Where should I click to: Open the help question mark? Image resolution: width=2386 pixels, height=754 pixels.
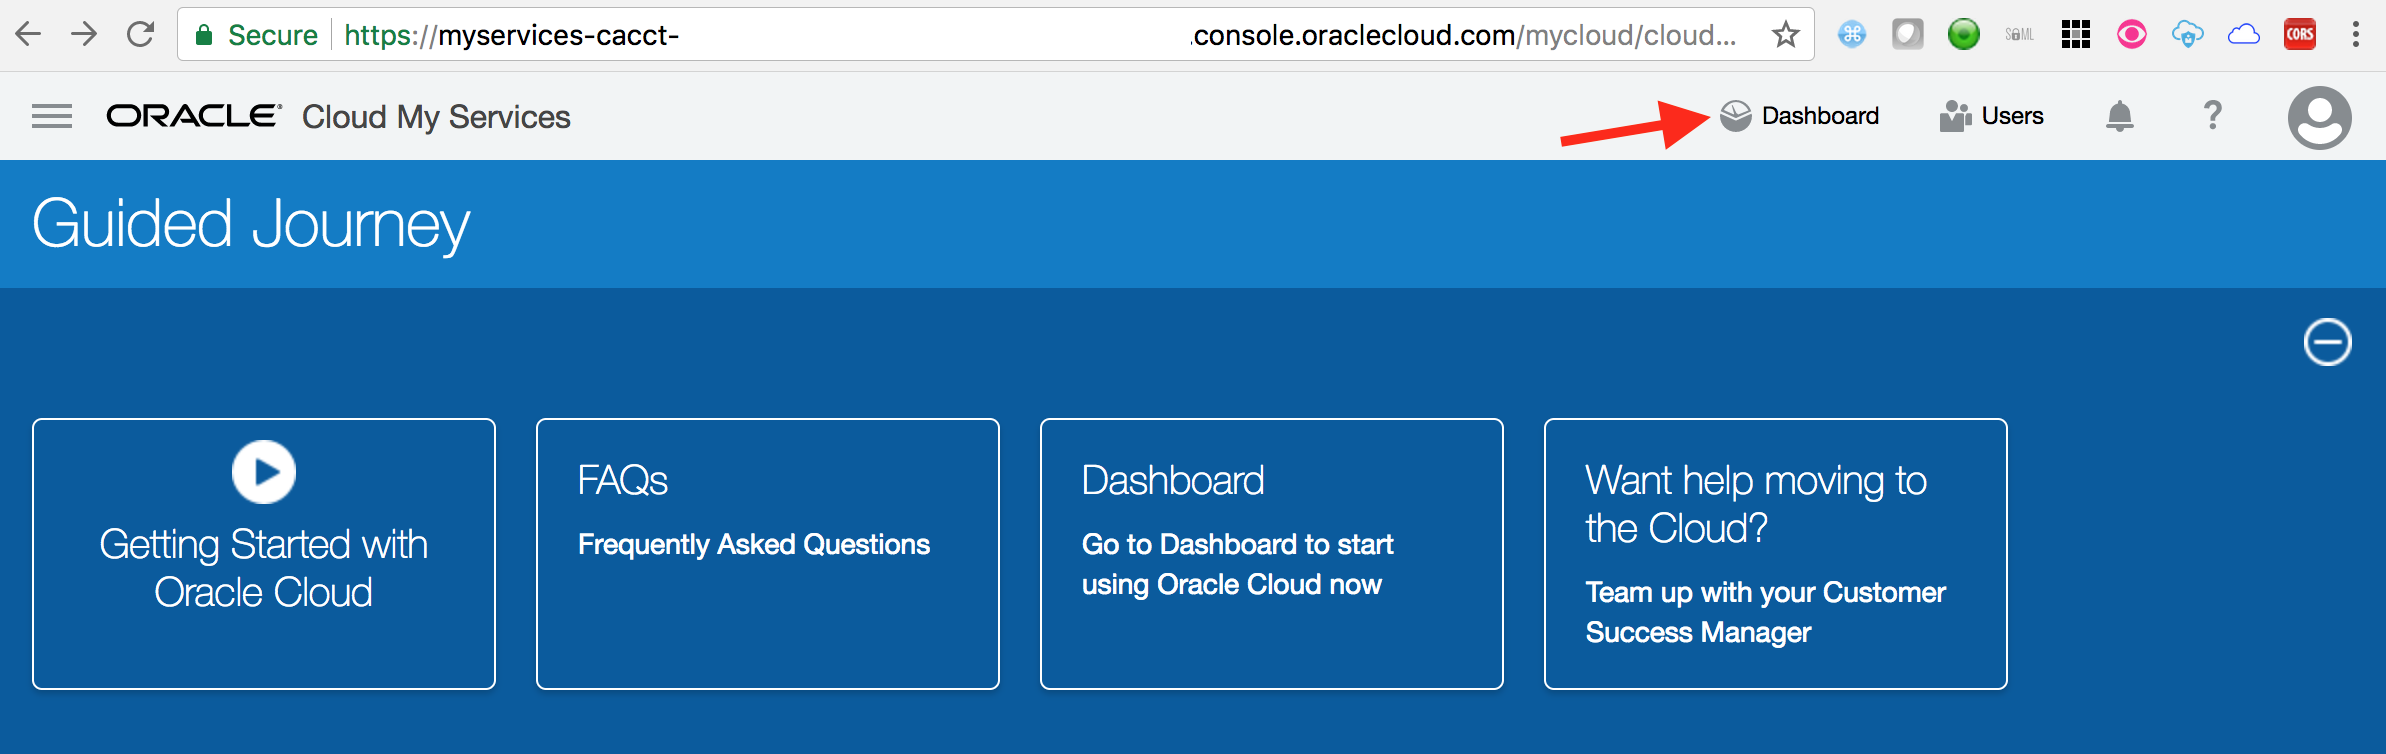point(2213,116)
